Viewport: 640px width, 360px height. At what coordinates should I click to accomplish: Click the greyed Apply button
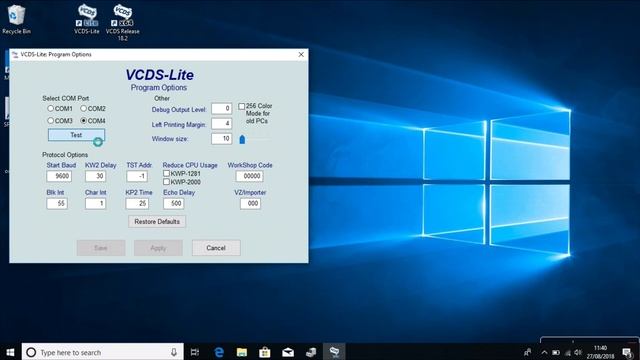(x=158, y=248)
